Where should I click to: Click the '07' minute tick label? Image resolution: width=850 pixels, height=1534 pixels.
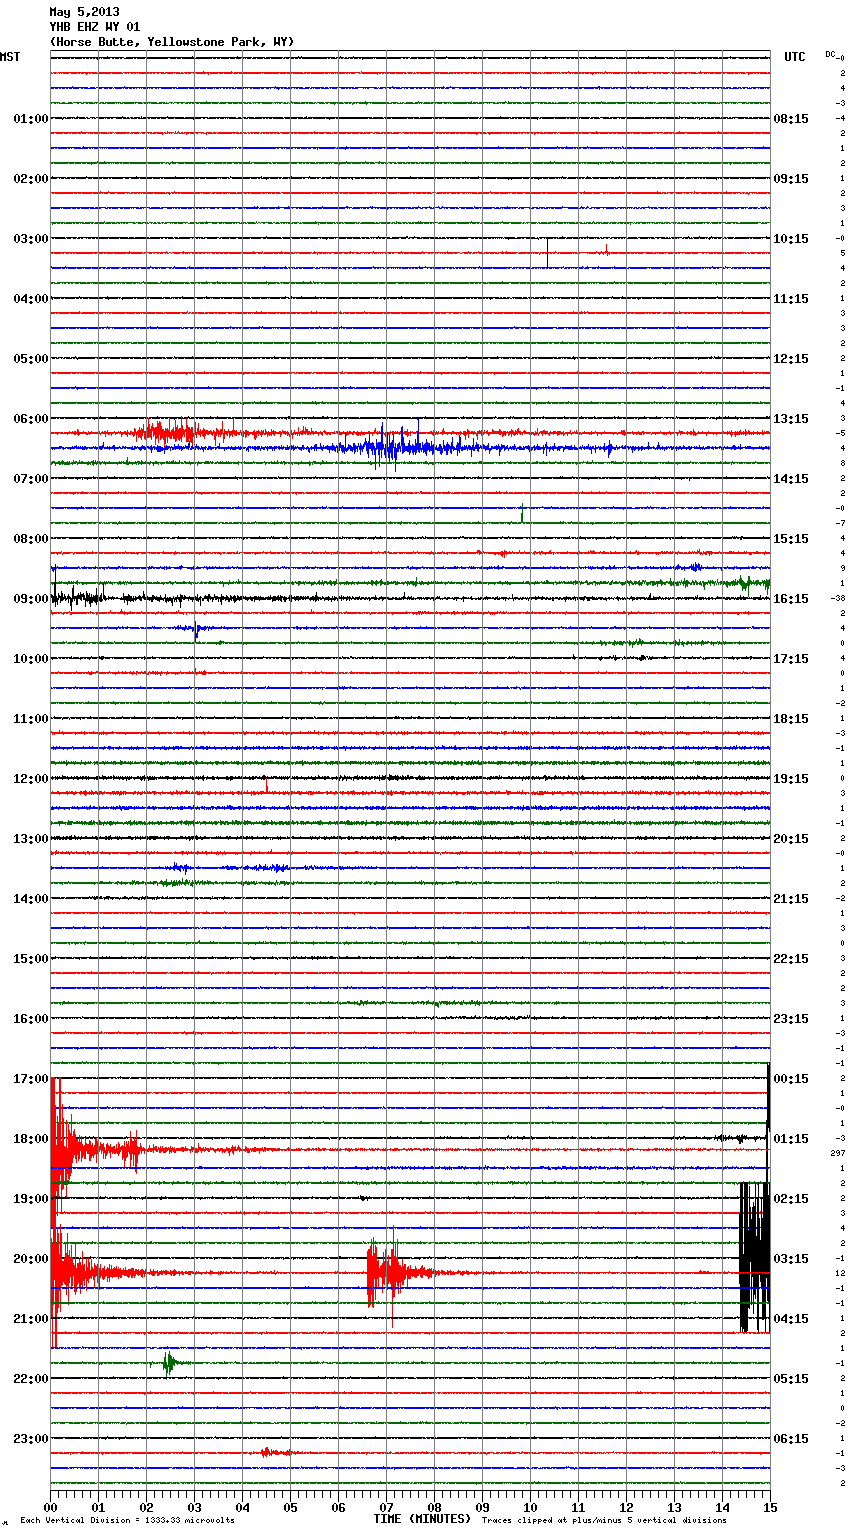[x=386, y=1507]
